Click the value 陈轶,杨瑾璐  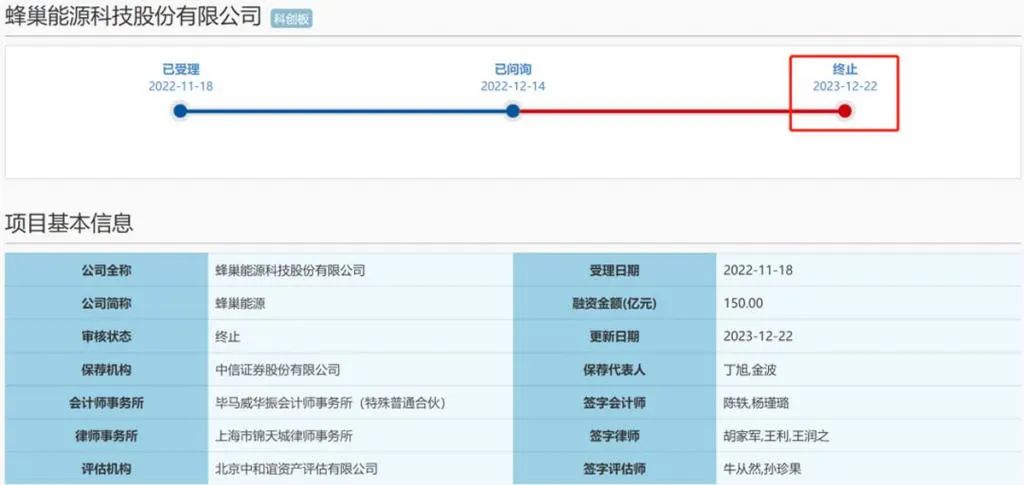pos(756,403)
